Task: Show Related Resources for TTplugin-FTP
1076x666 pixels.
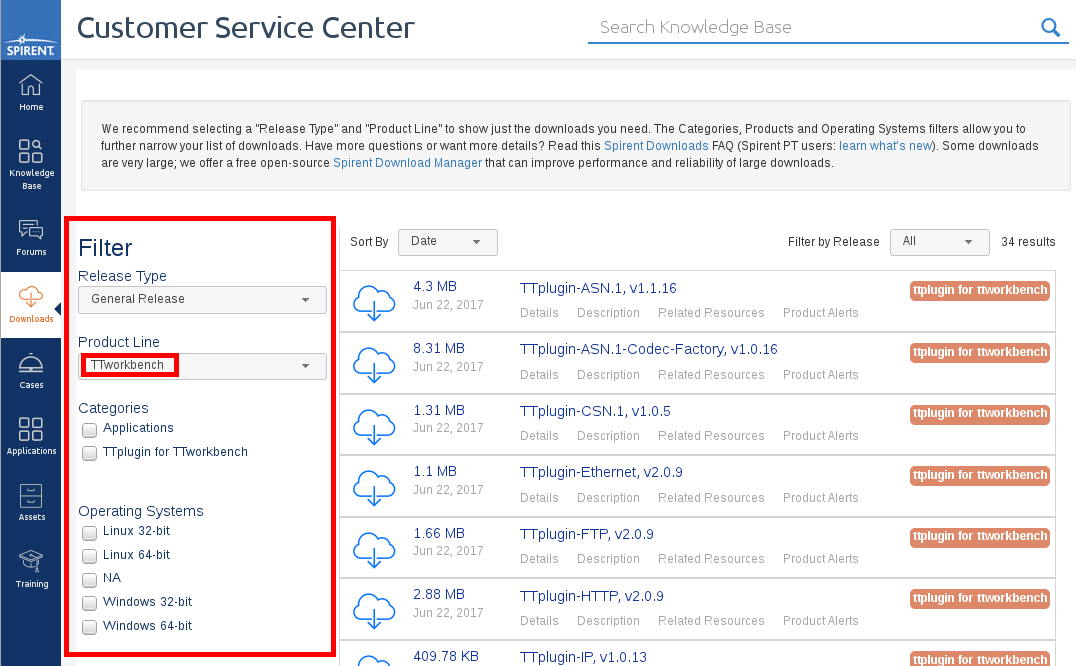Action: click(711, 559)
